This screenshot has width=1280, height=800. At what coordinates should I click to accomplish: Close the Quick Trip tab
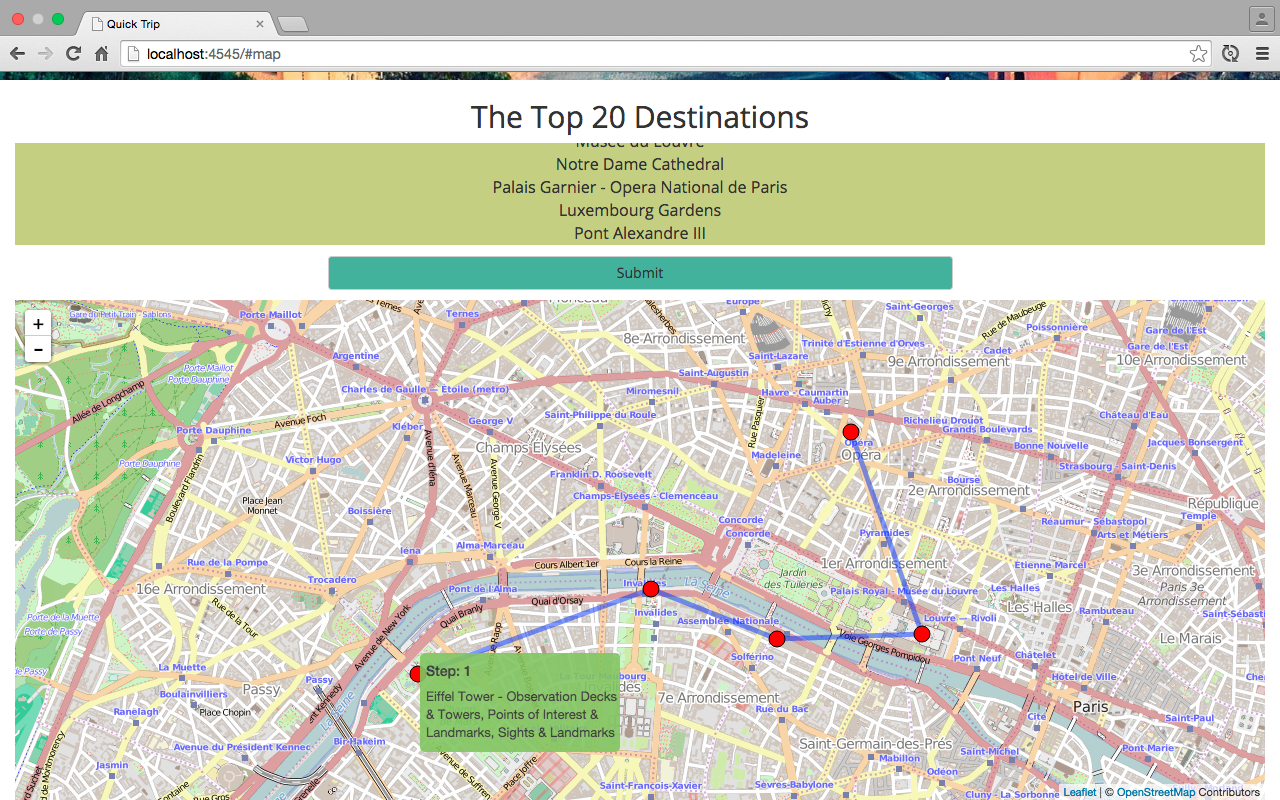[260, 24]
